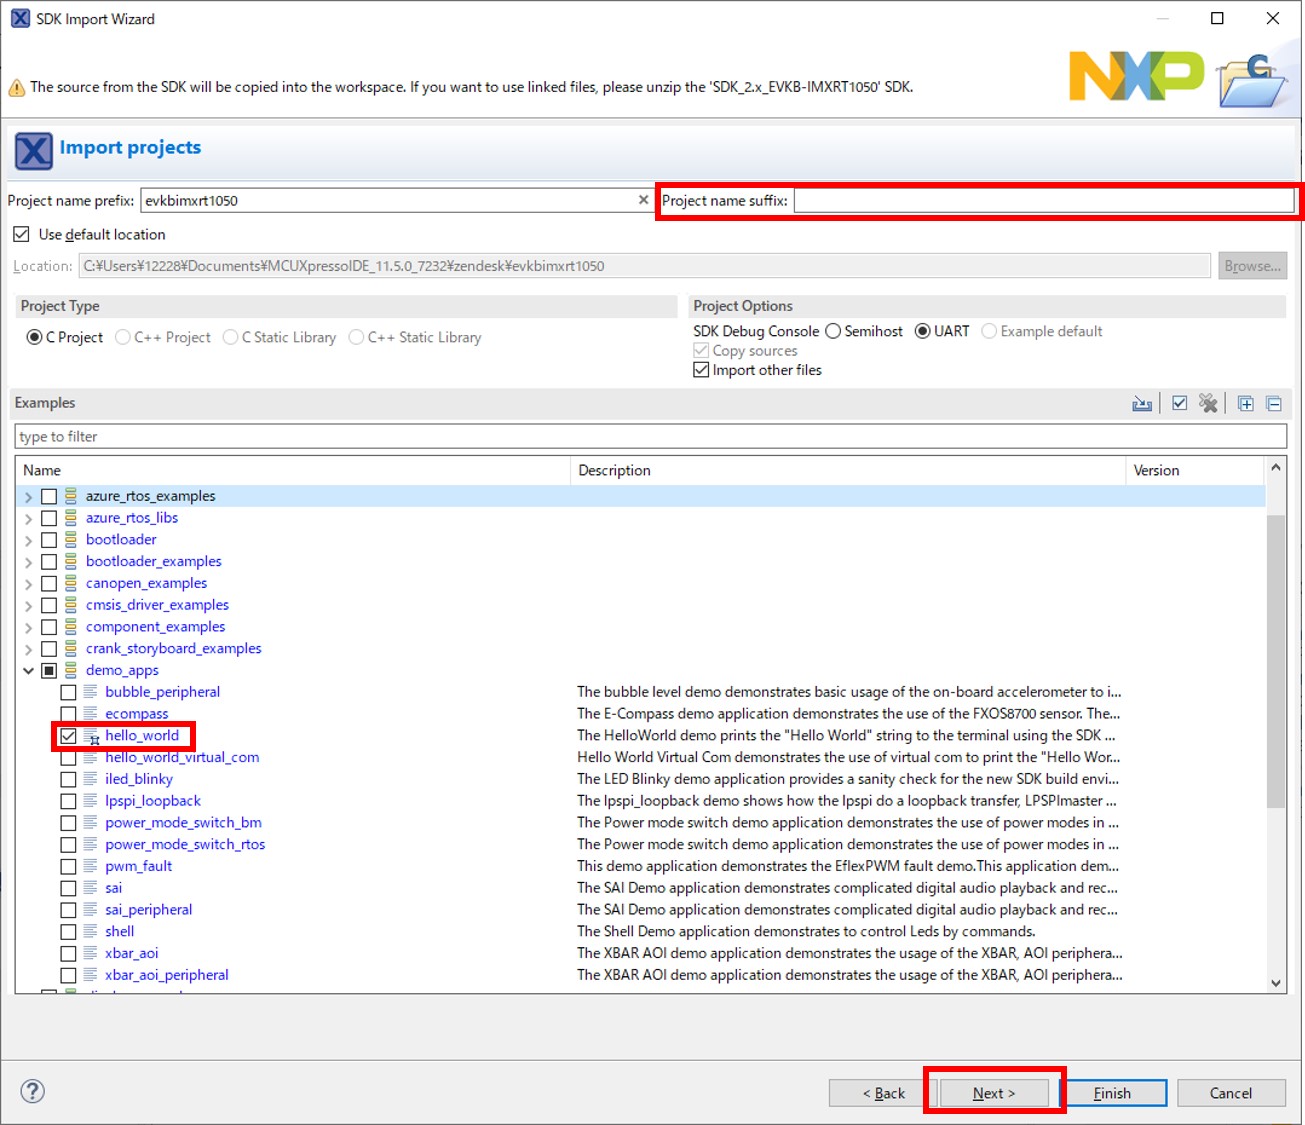Click the help question mark icon

point(33,1091)
